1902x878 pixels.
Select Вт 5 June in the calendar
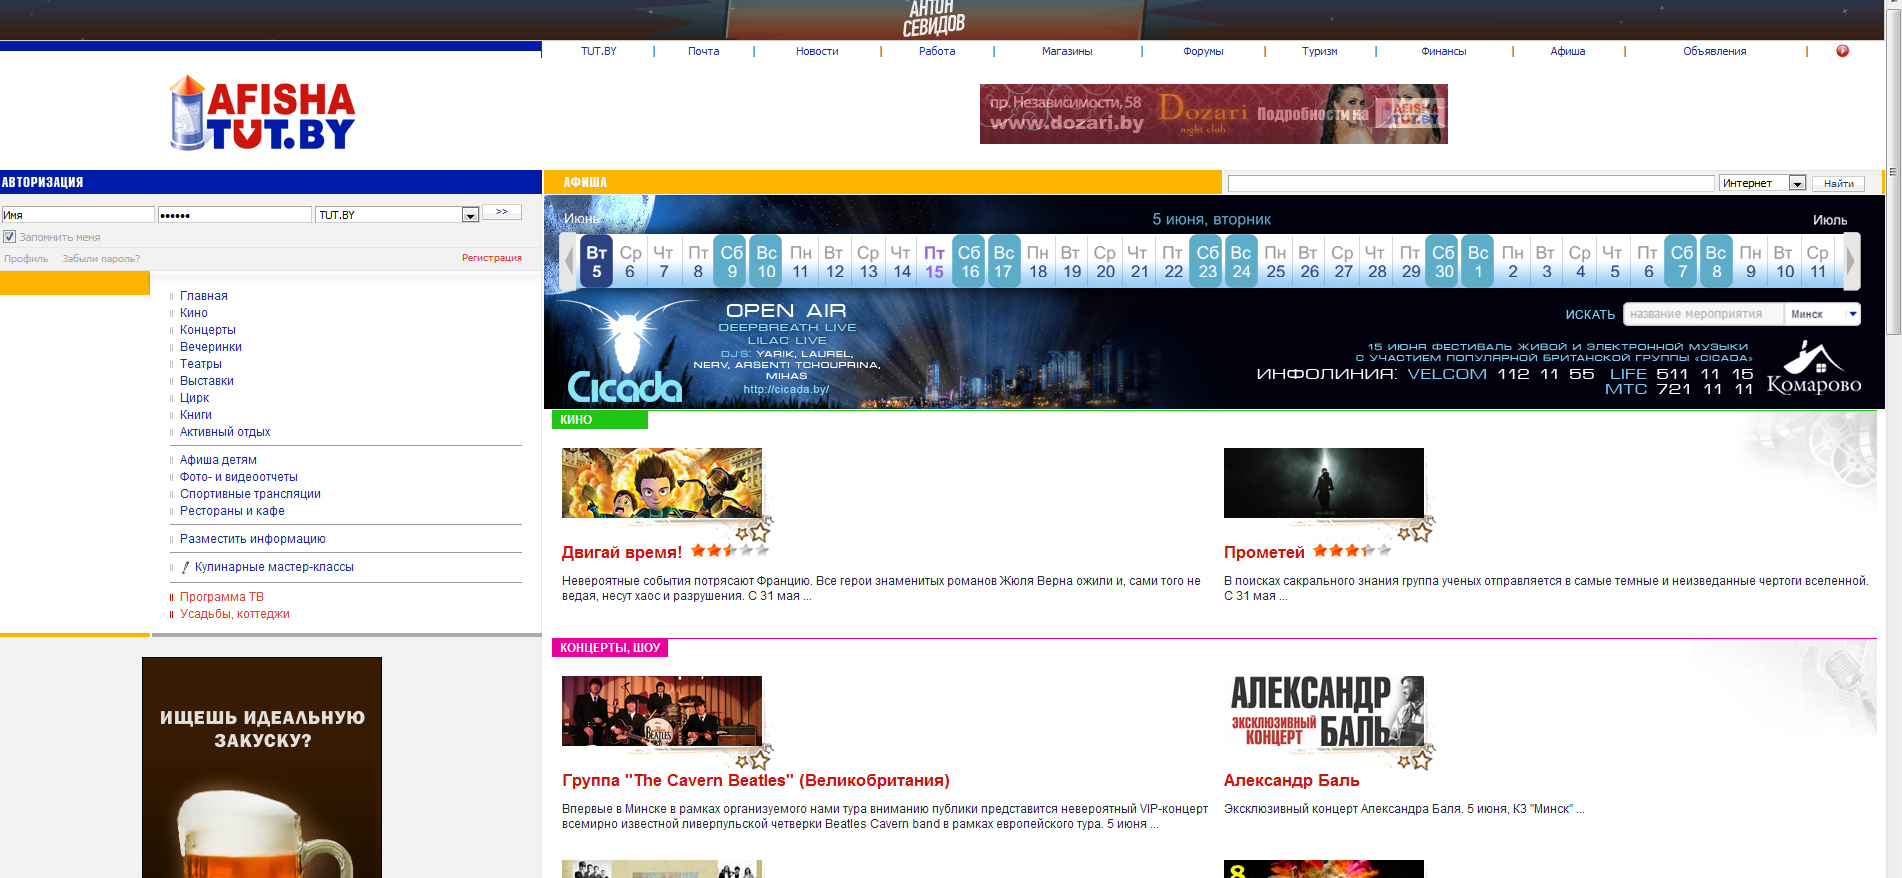coord(597,262)
